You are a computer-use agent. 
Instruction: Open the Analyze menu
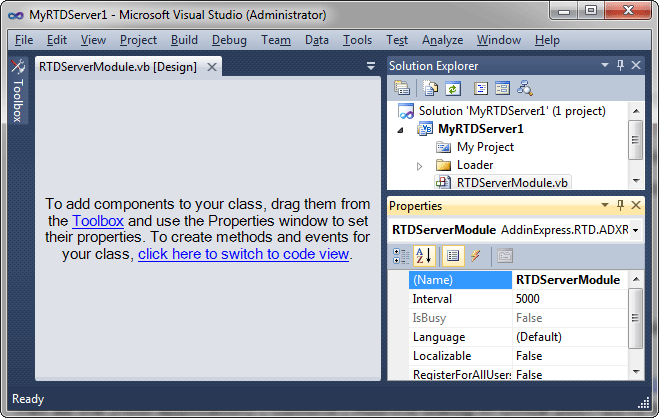click(x=443, y=40)
